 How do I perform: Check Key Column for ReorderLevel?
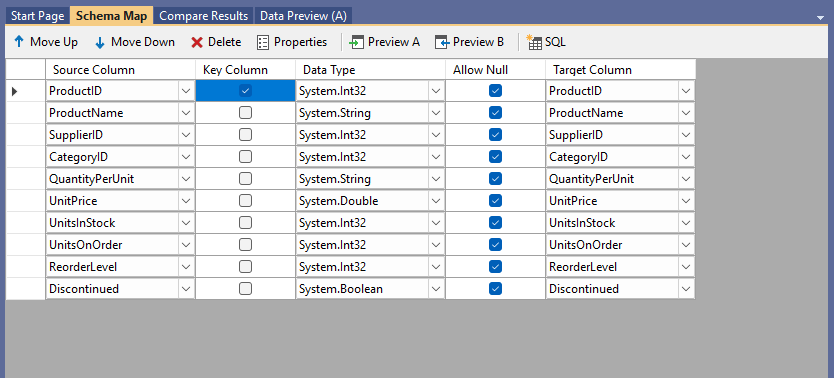[245, 267]
